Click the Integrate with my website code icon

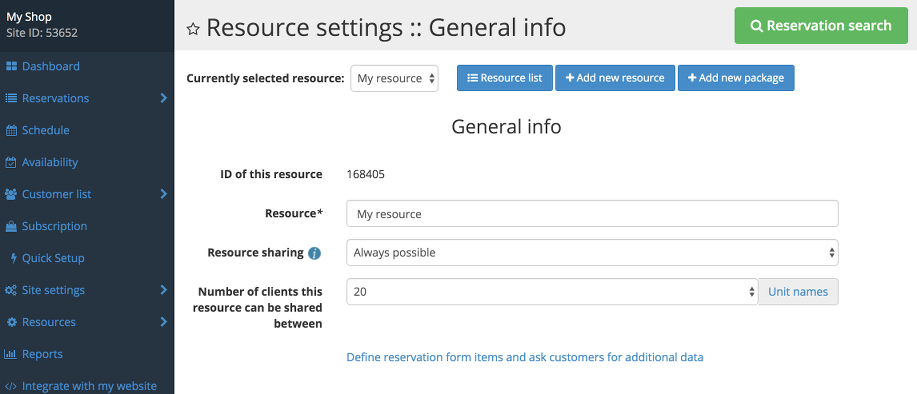coord(11,386)
